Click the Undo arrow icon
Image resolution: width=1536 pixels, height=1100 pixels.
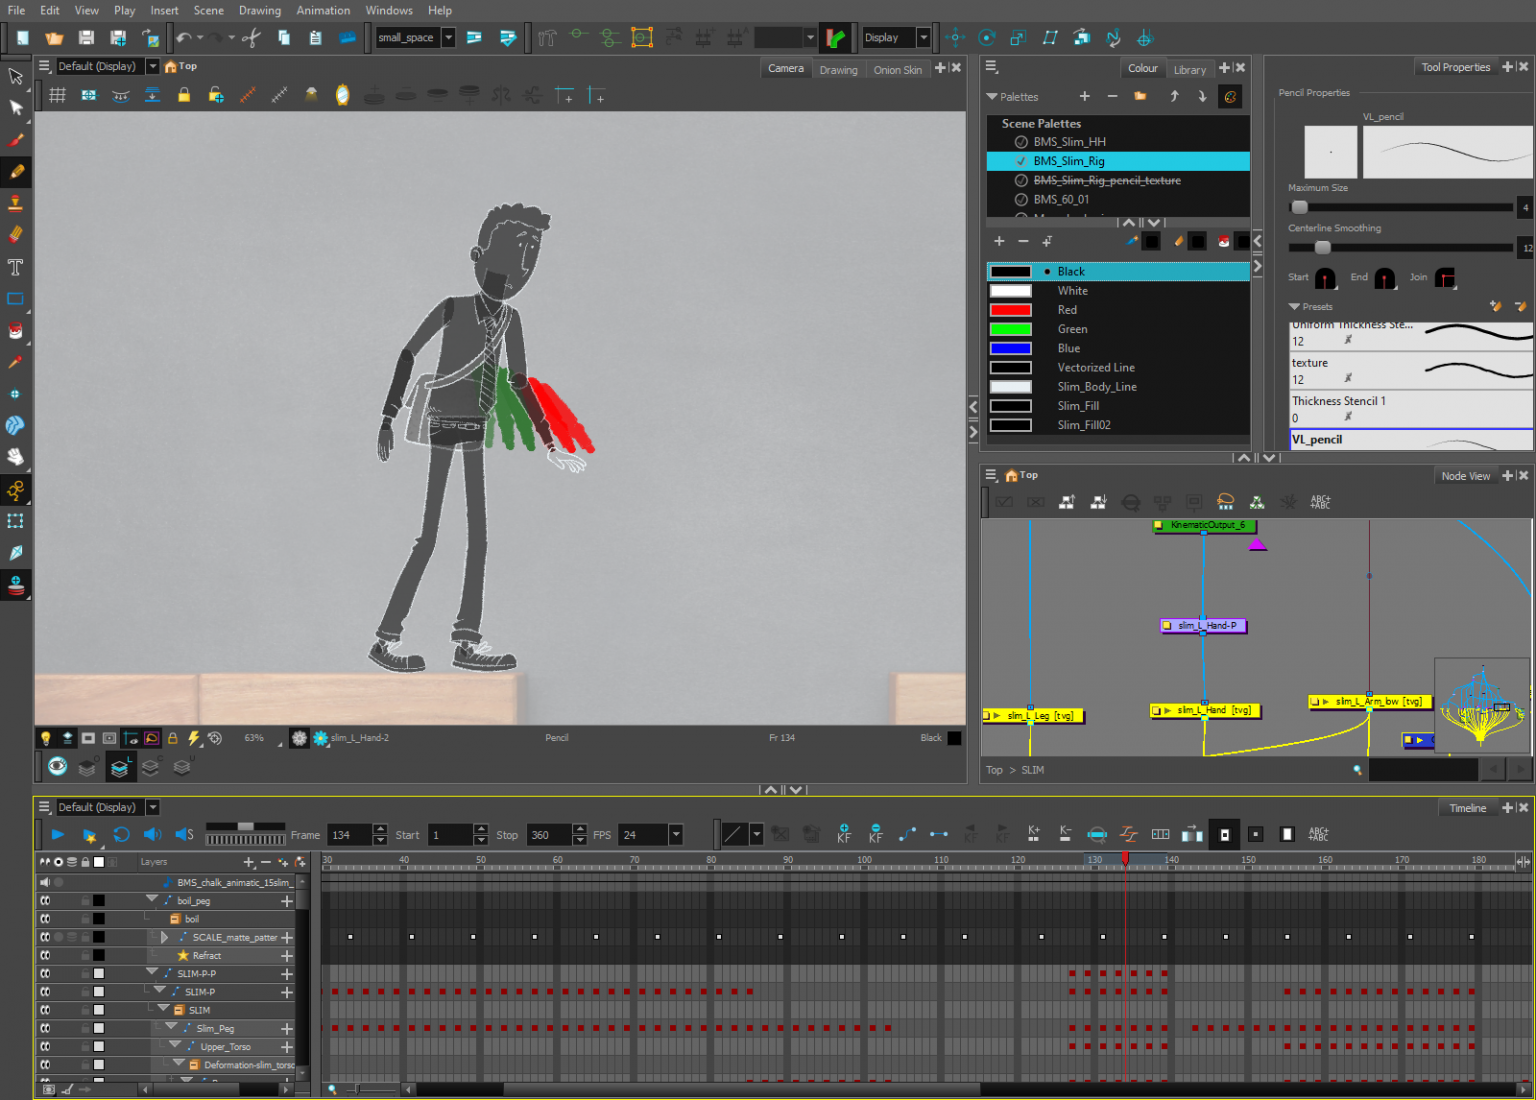pos(184,38)
